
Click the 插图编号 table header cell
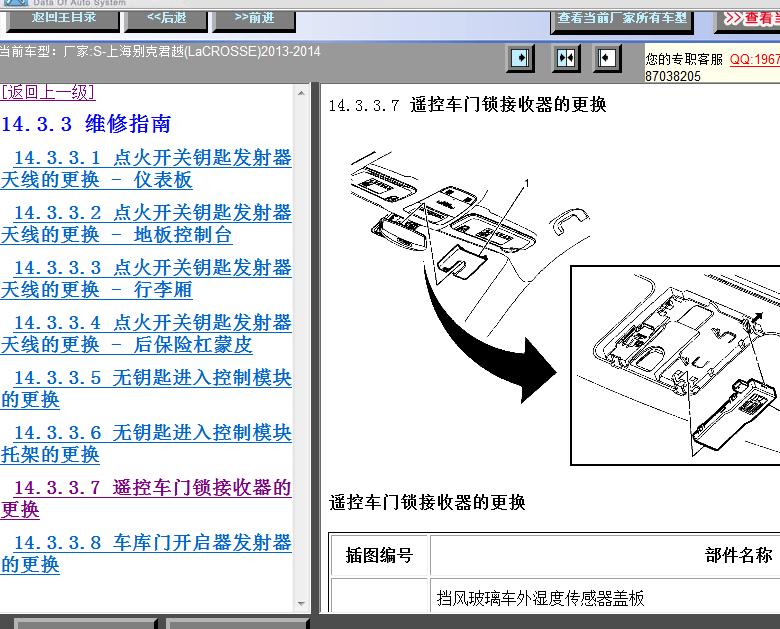pos(379,555)
